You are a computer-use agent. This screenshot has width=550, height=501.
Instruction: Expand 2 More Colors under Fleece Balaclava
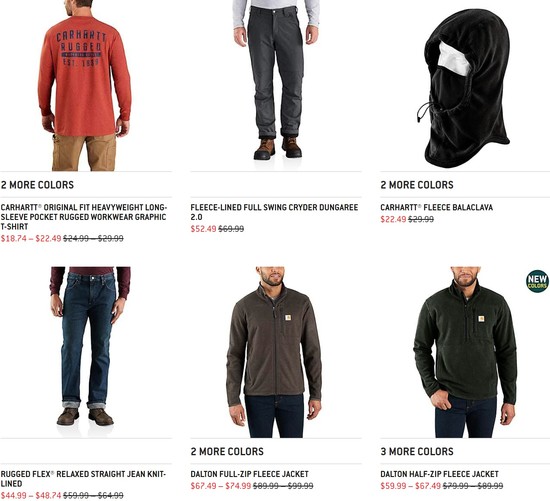click(417, 185)
